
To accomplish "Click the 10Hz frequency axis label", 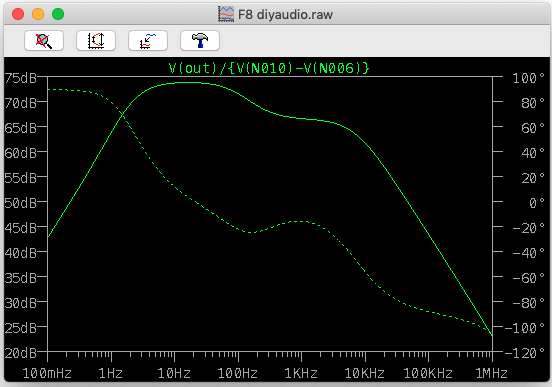I will [x=174, y=373].
